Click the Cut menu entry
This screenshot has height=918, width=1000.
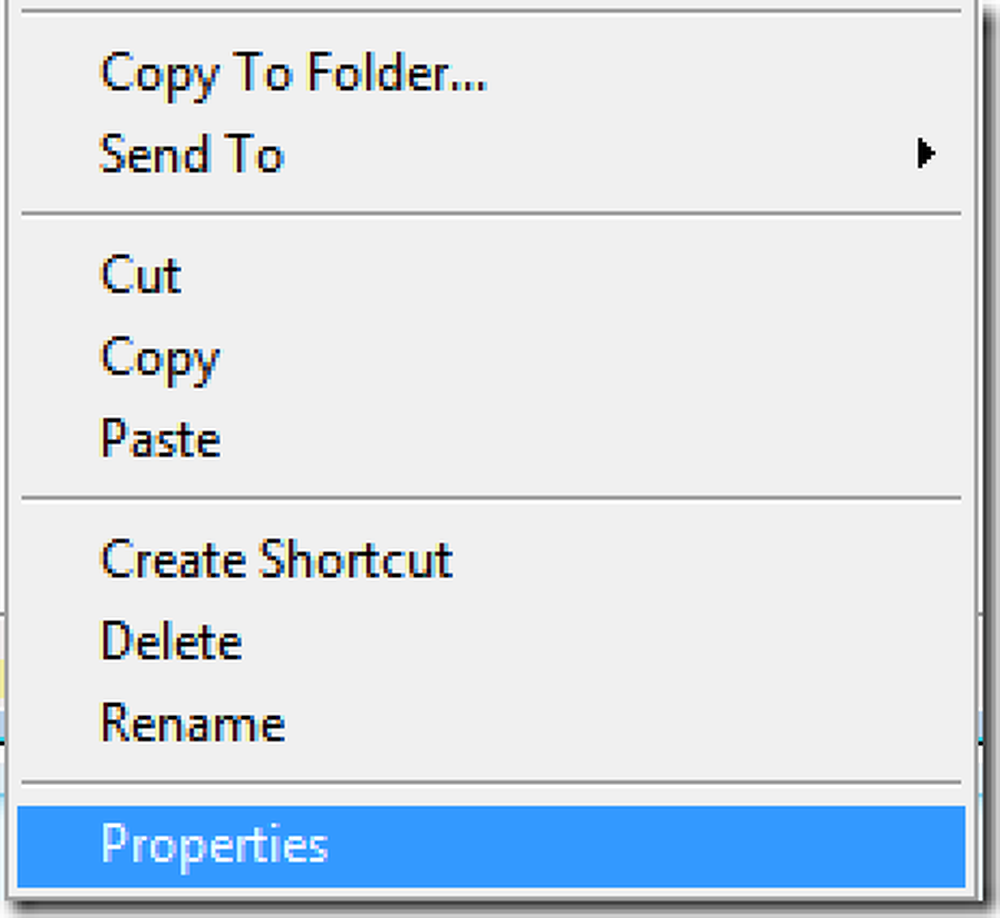point(491,275)
